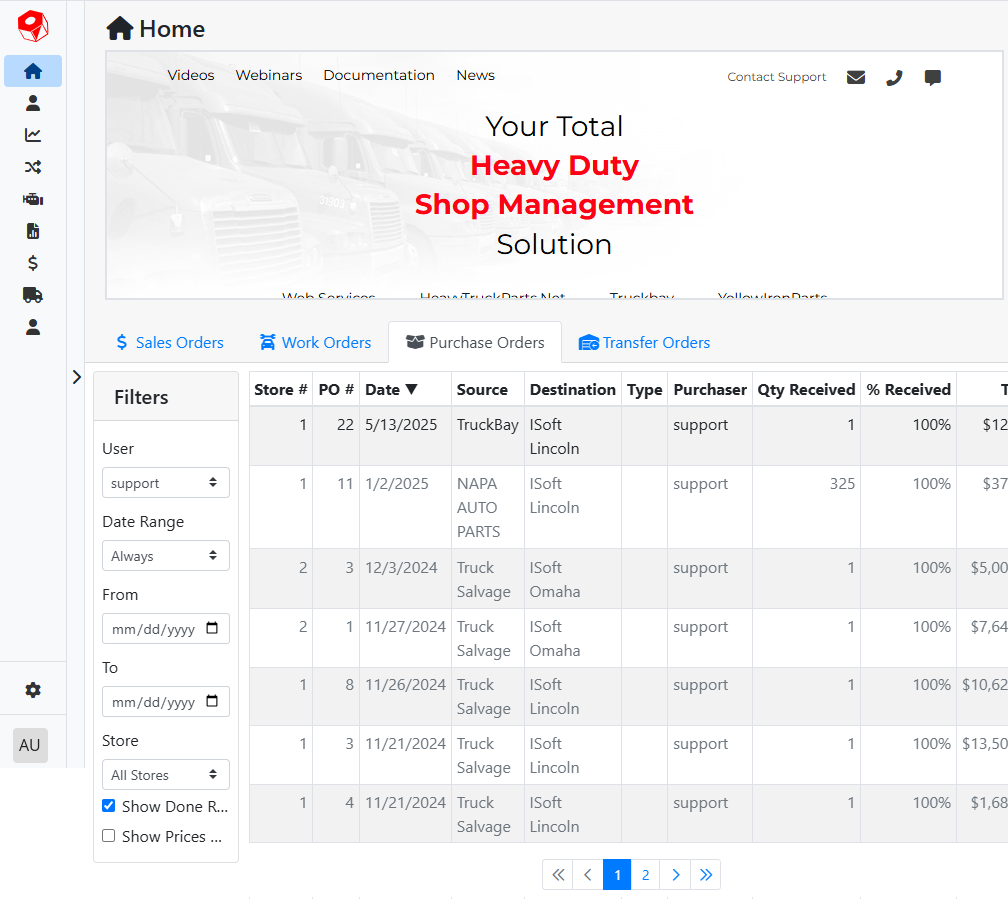Open the shuffle arrows sidebar icon
1008x899 pixels.
click(33, 167)
